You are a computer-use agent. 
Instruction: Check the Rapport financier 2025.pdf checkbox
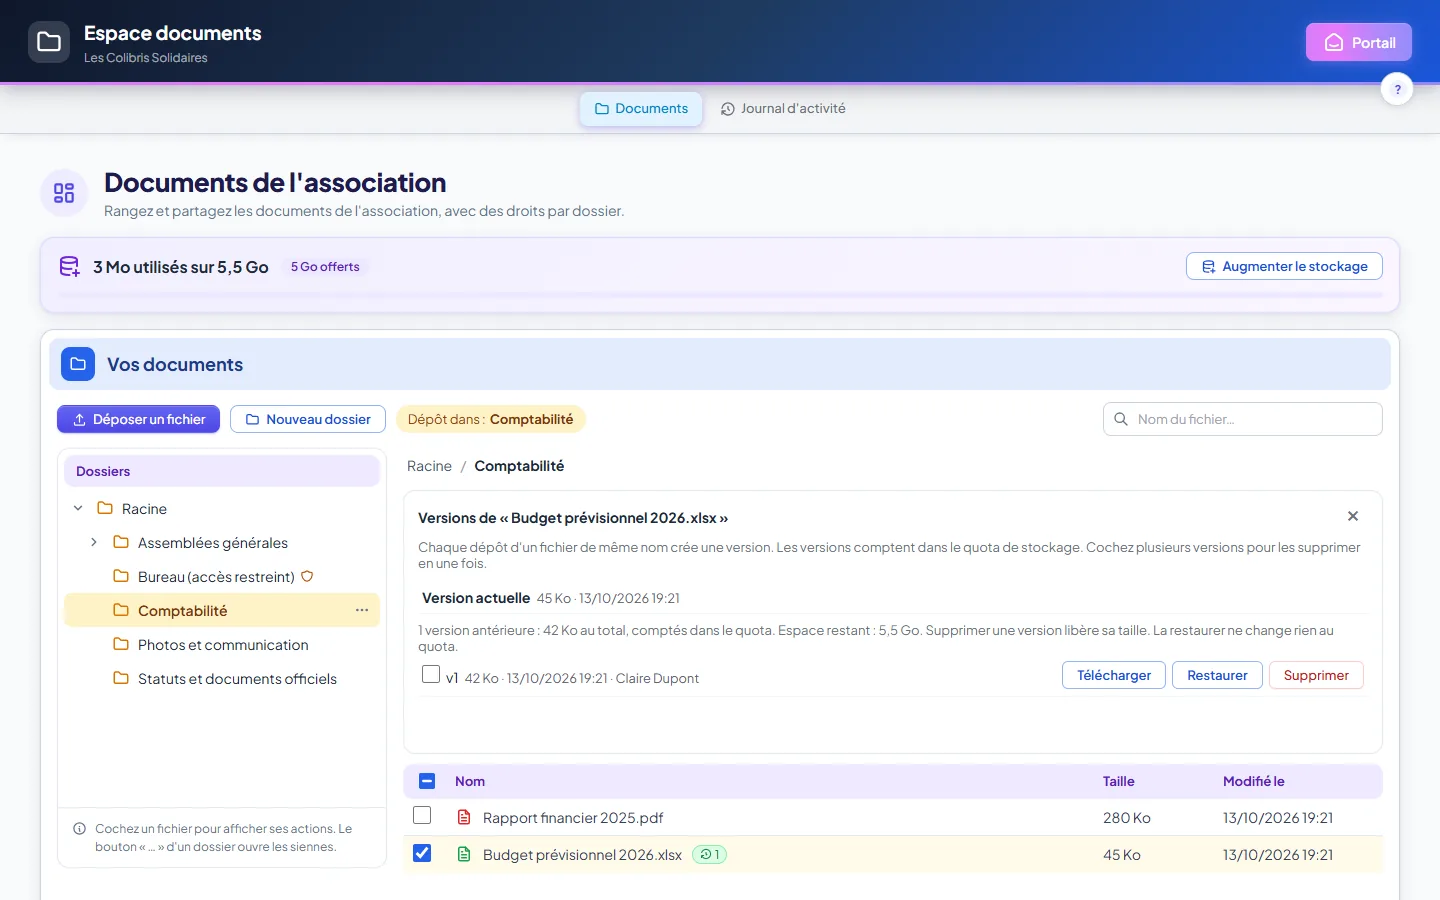(422, 815)
